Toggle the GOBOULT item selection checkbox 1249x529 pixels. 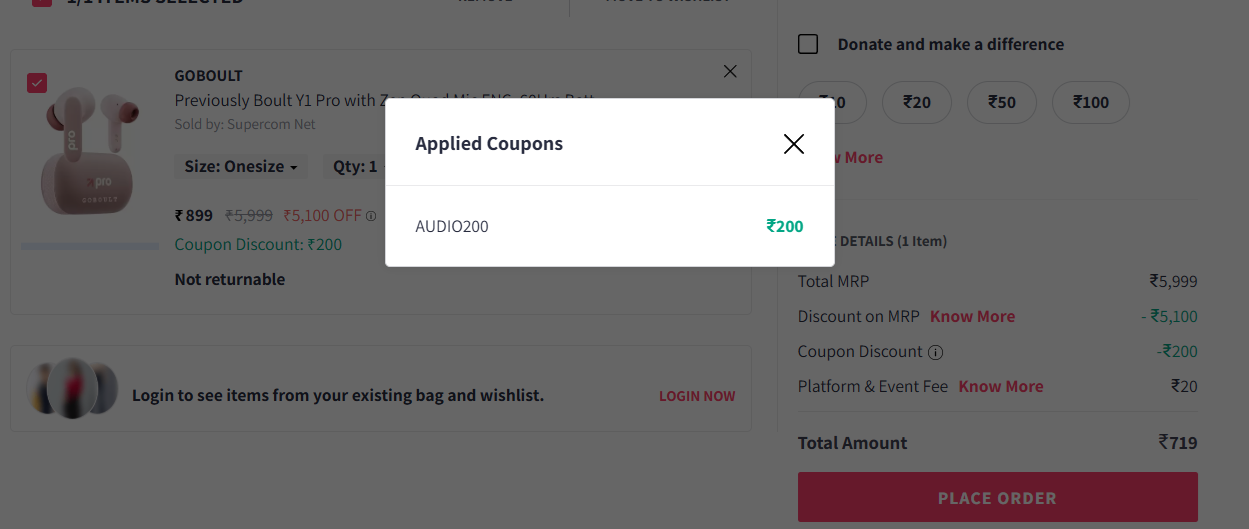point(37,83)
